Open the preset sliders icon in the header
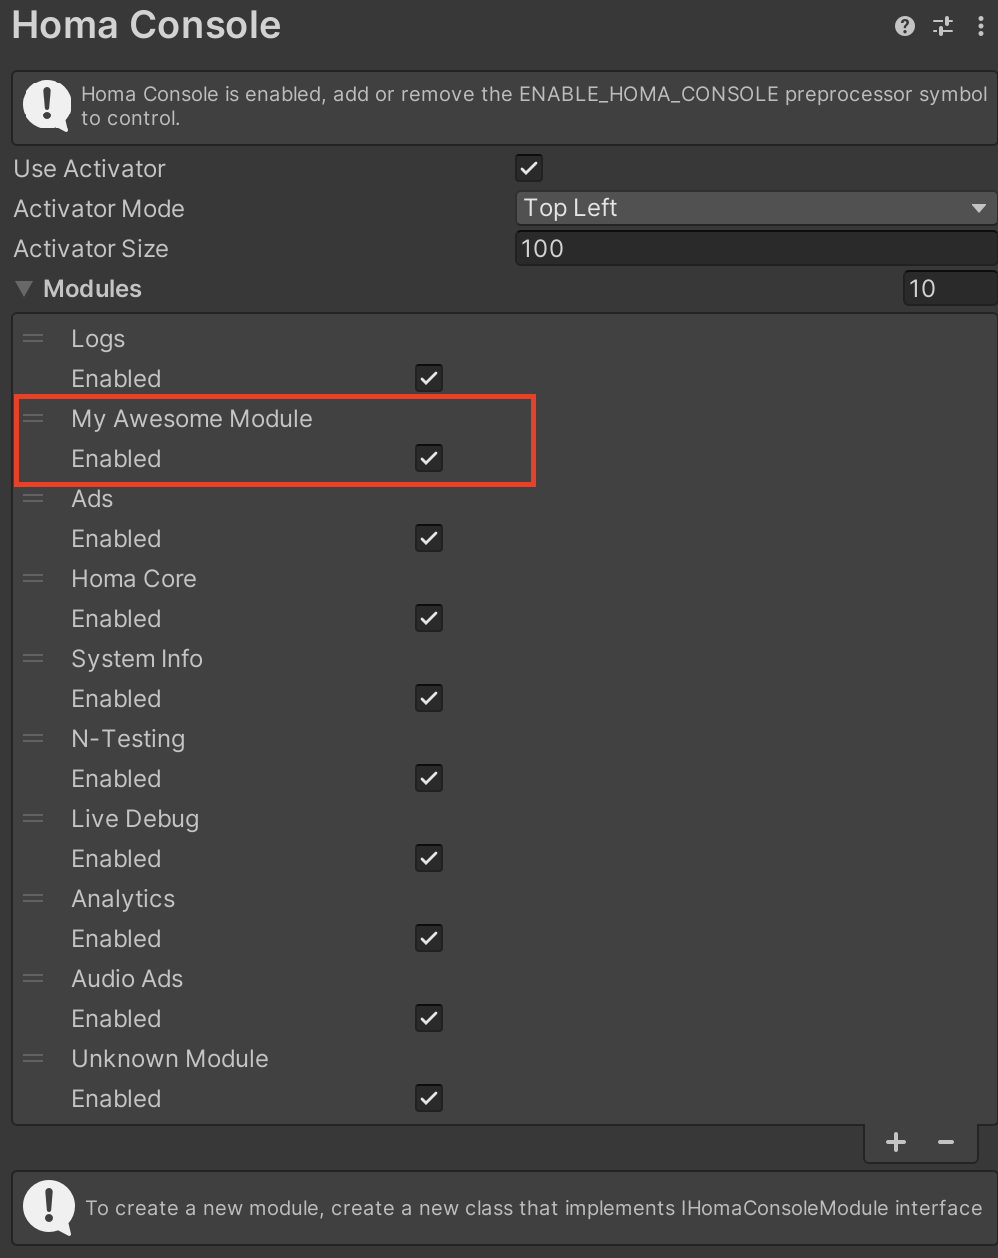This screenshot has width=998, height=1258. pyautogui.click(x=943, y=27)
